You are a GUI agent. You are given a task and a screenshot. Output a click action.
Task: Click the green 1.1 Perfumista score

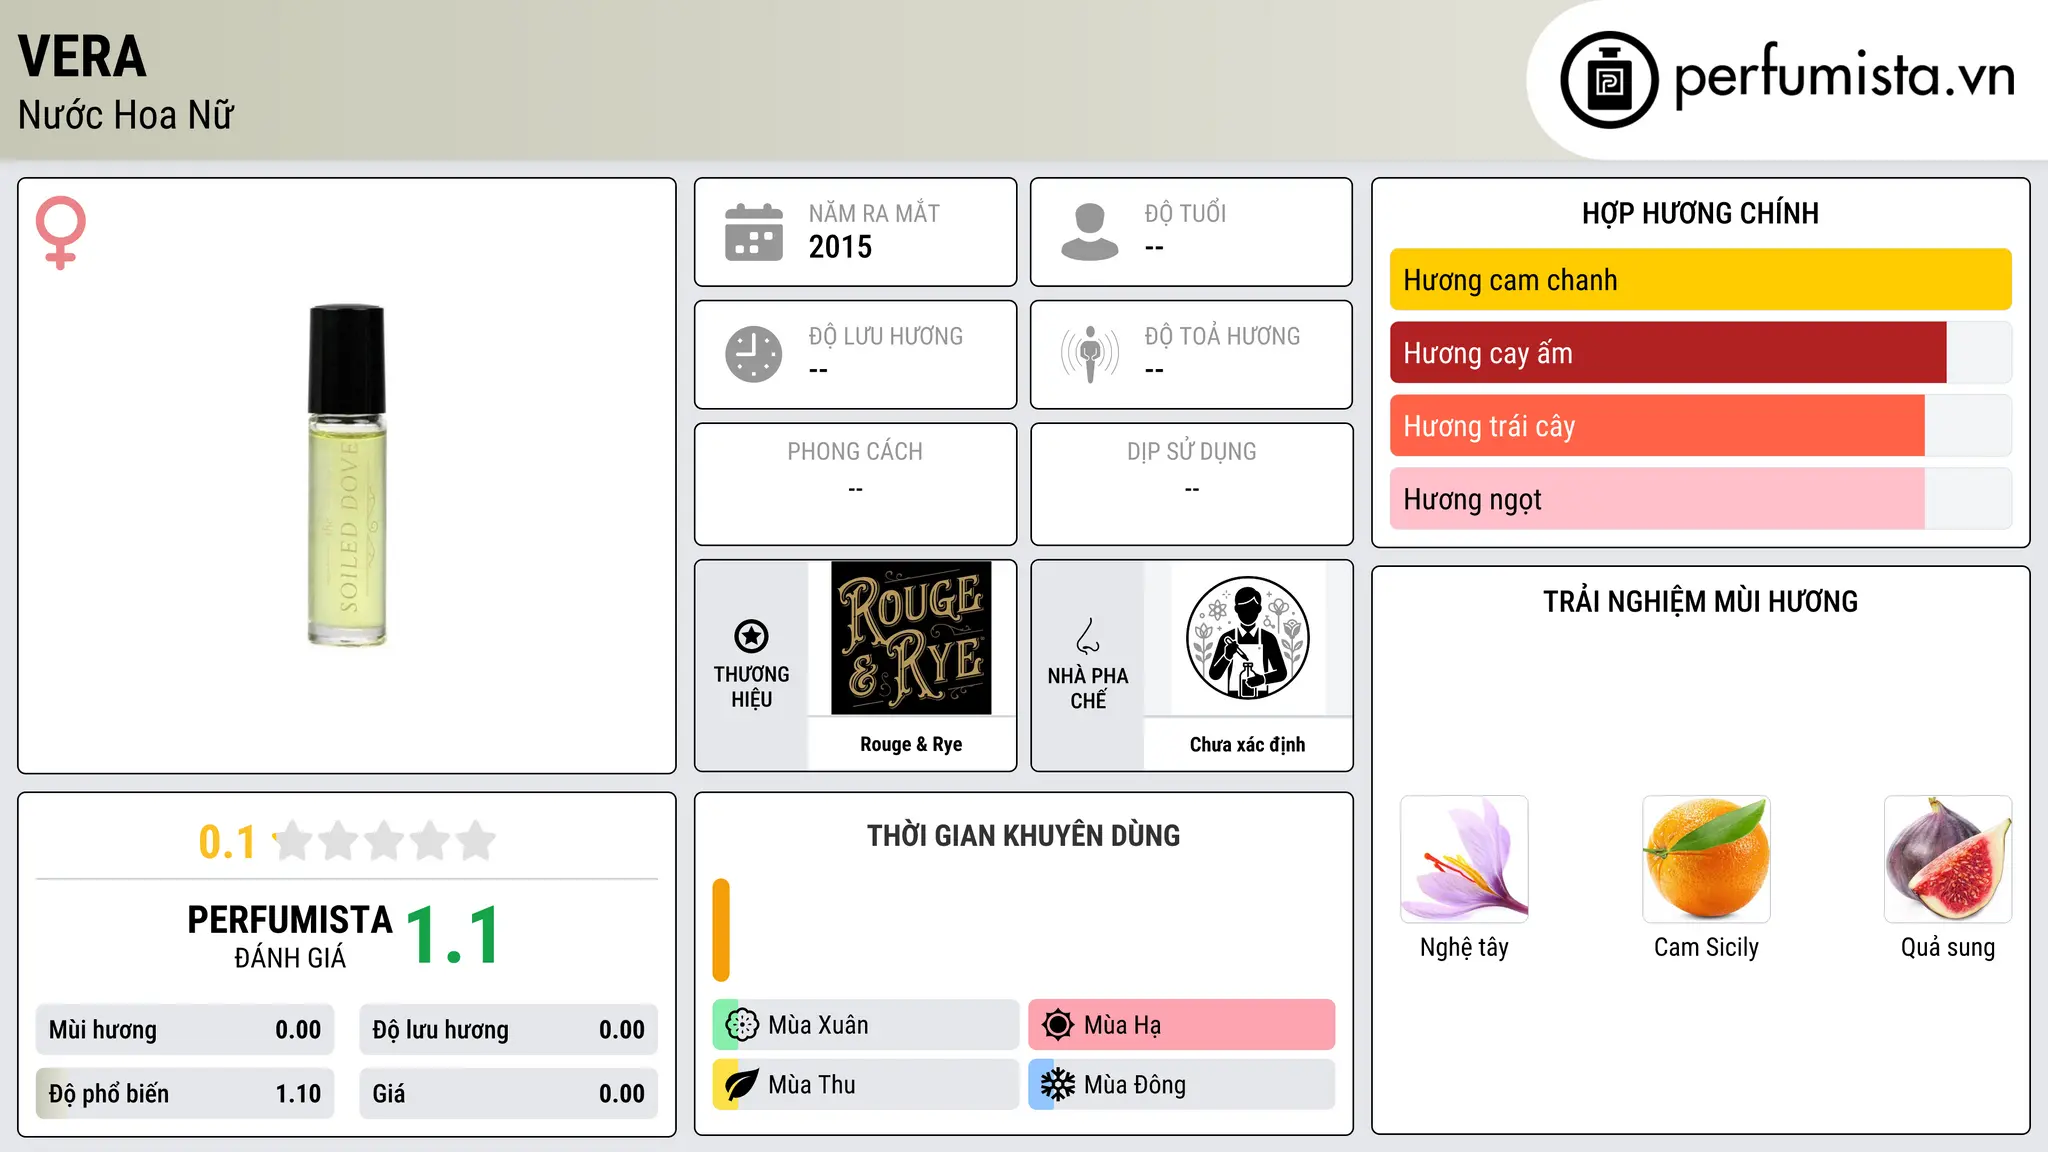[453, 935]
